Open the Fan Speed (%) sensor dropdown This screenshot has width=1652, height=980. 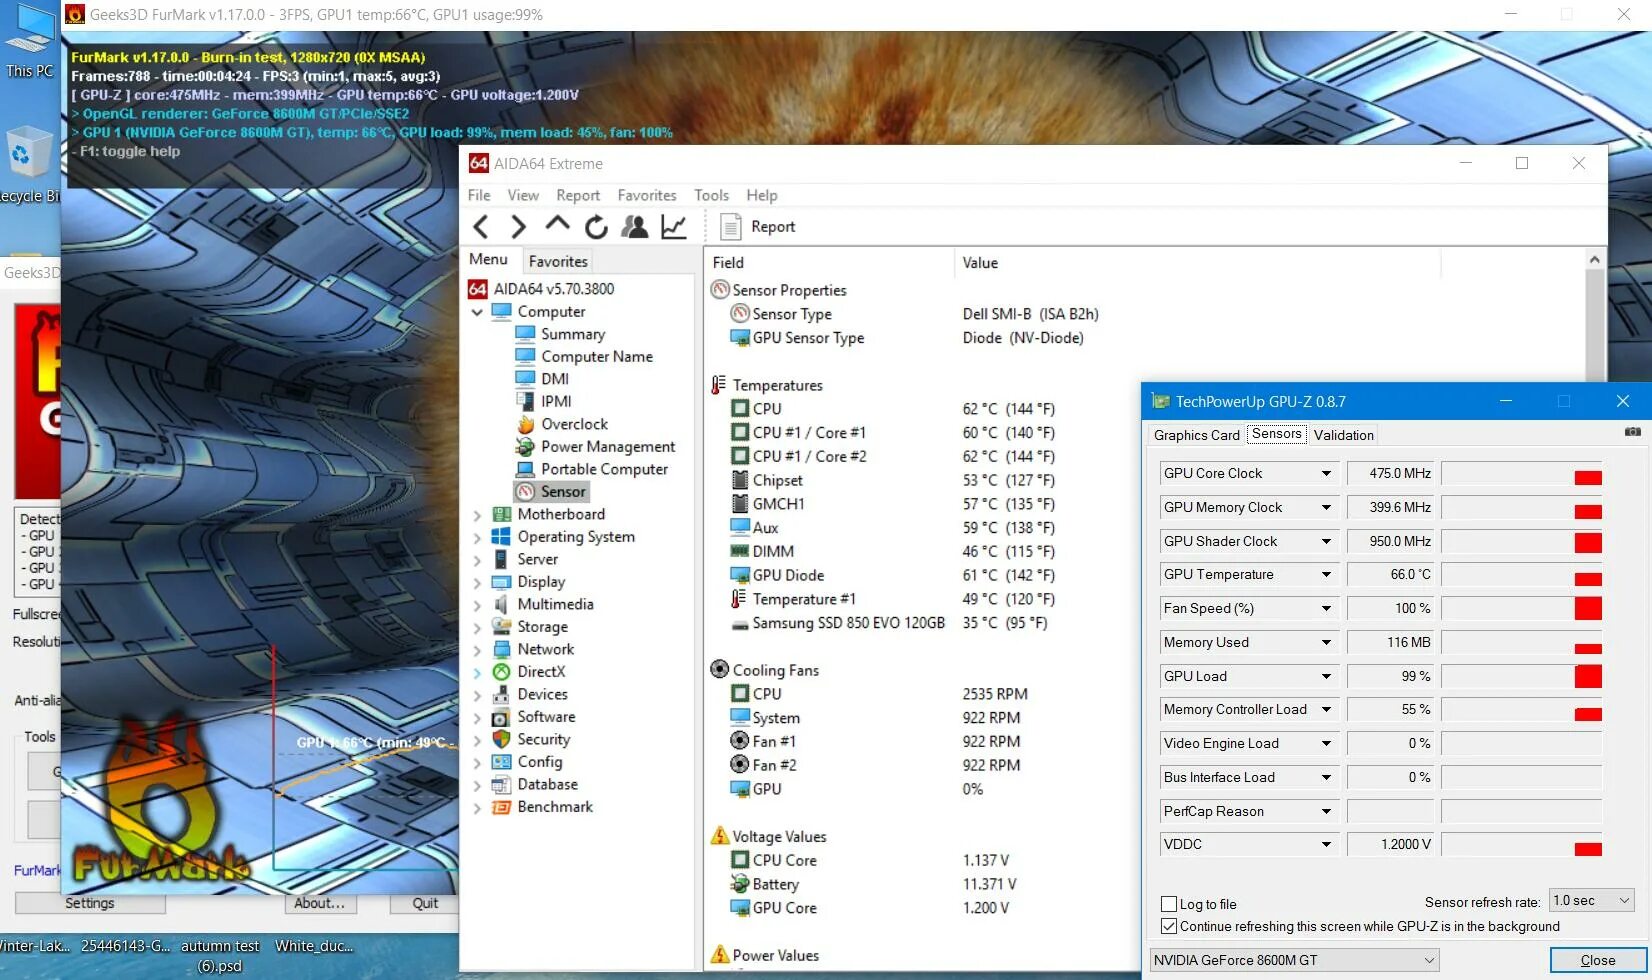(x=1326, y=609)
